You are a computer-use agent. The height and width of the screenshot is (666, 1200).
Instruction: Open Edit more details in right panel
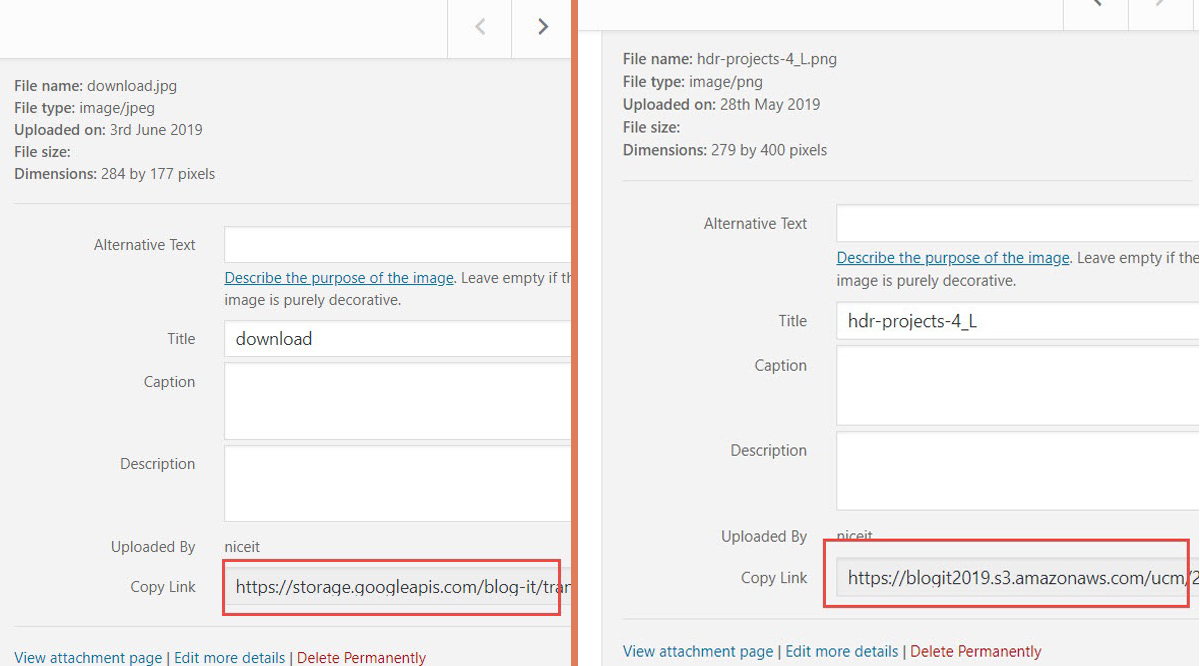(x=842, y=651)
